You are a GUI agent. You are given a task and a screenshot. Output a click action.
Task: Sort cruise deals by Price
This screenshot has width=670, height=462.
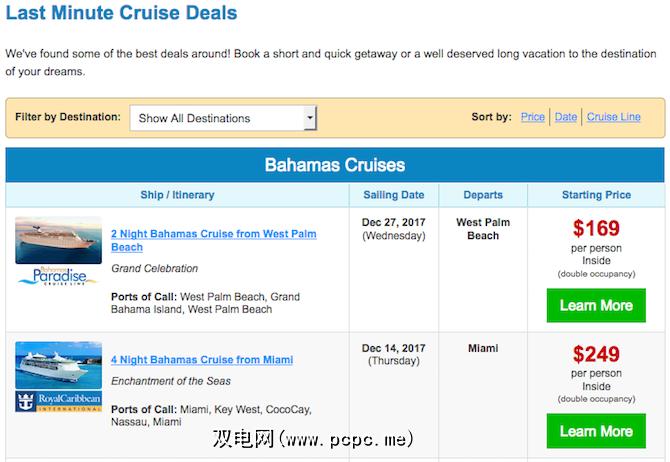[x=533, y=117]
